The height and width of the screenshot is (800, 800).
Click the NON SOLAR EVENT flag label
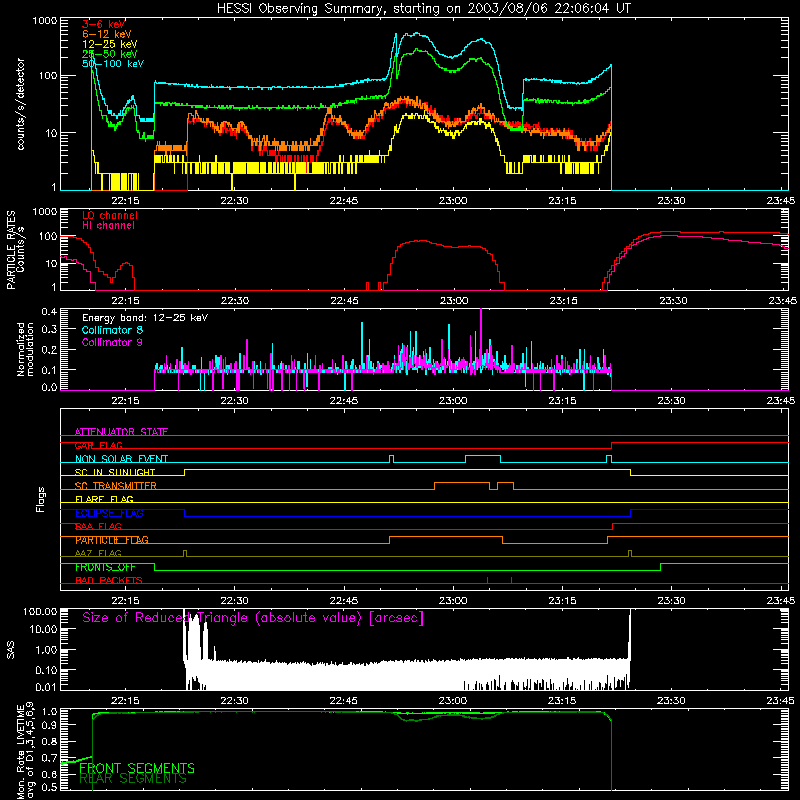[121, 459]
